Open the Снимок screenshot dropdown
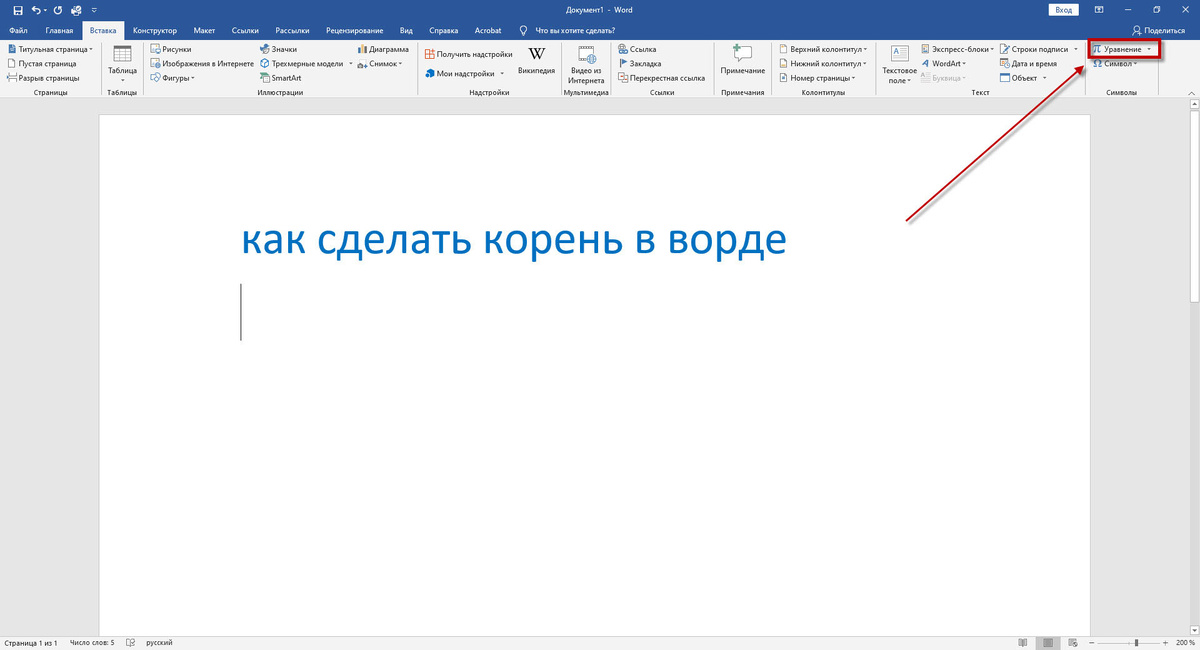The height and width of the screenshot is (650, 1200). click(x=379, y=63)
